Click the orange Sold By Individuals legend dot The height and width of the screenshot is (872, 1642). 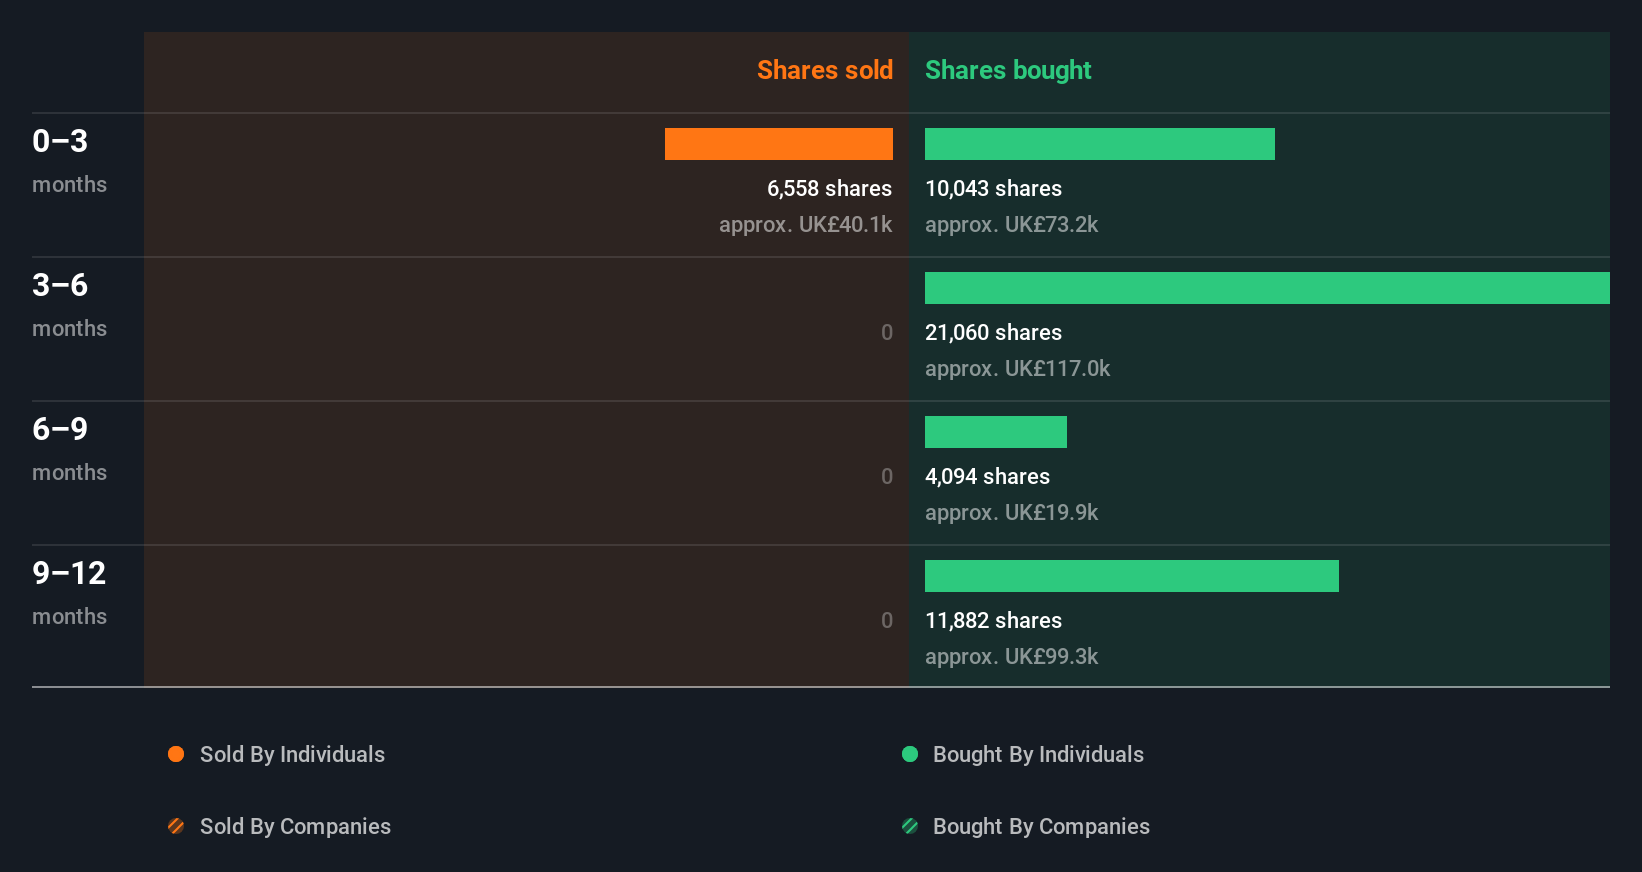[x=176, y=754]
